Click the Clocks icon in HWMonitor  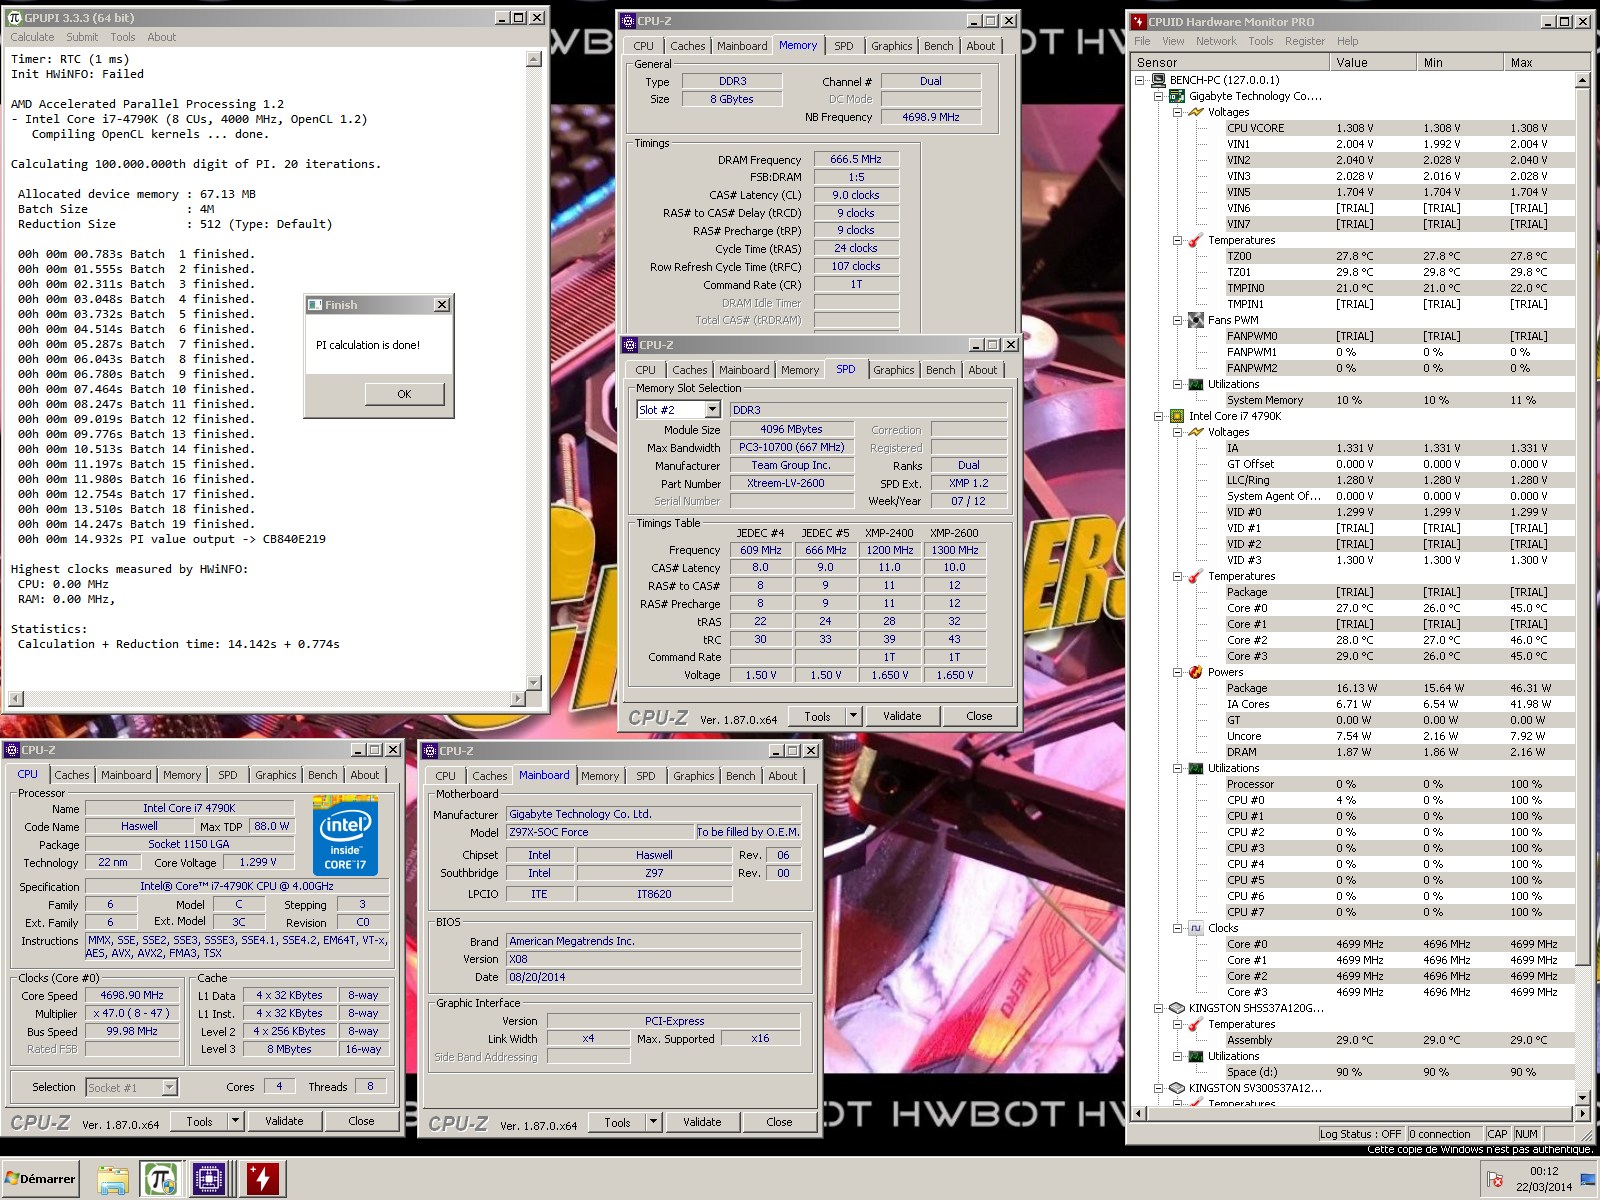pos(1195,928)
